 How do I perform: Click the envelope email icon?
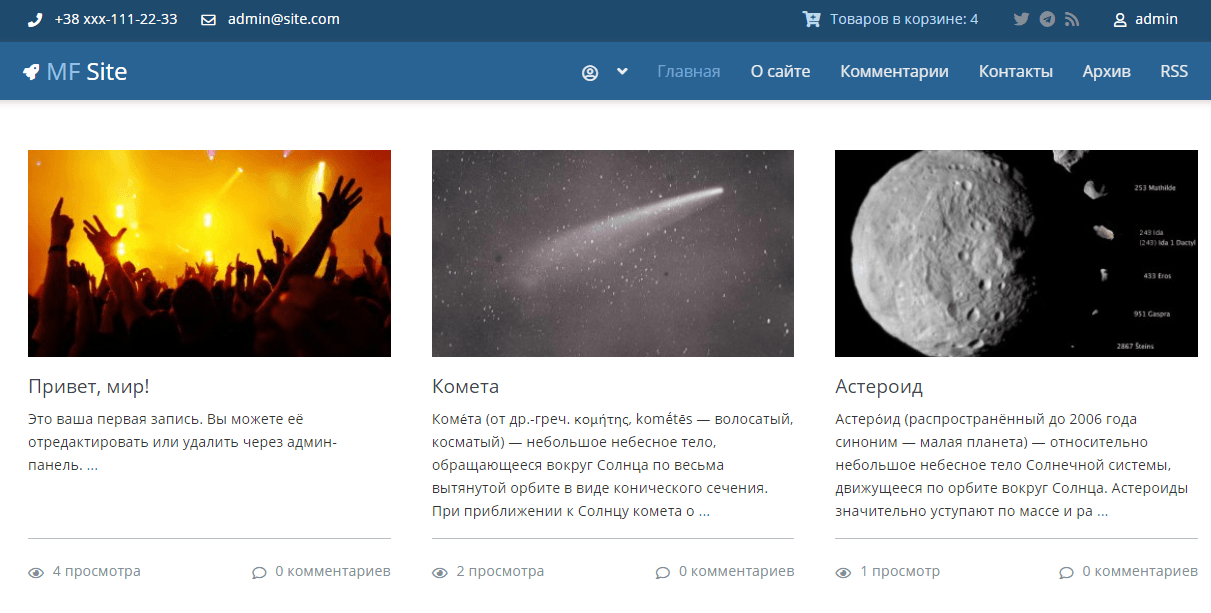coord(208,19)
